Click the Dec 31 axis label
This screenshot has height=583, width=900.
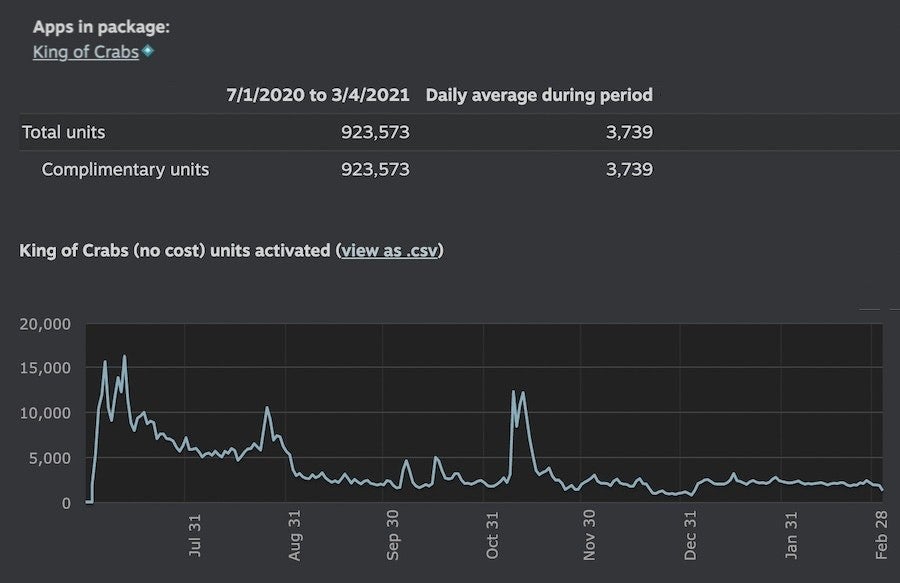[690, 535]
